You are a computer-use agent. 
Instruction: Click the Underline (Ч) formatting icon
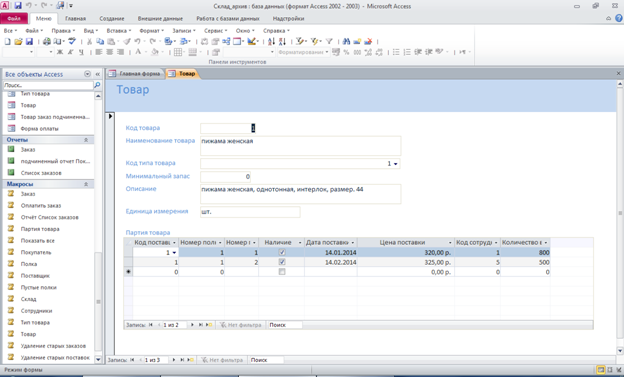coord(81,52)
